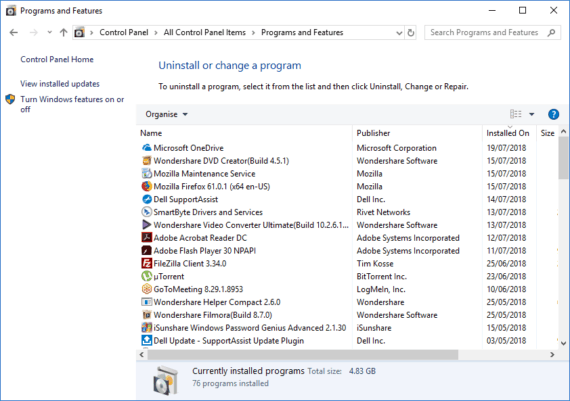Click the Wondershare Helper Compact icon
This screenshot has width=570, height=401.
[146, 302]
